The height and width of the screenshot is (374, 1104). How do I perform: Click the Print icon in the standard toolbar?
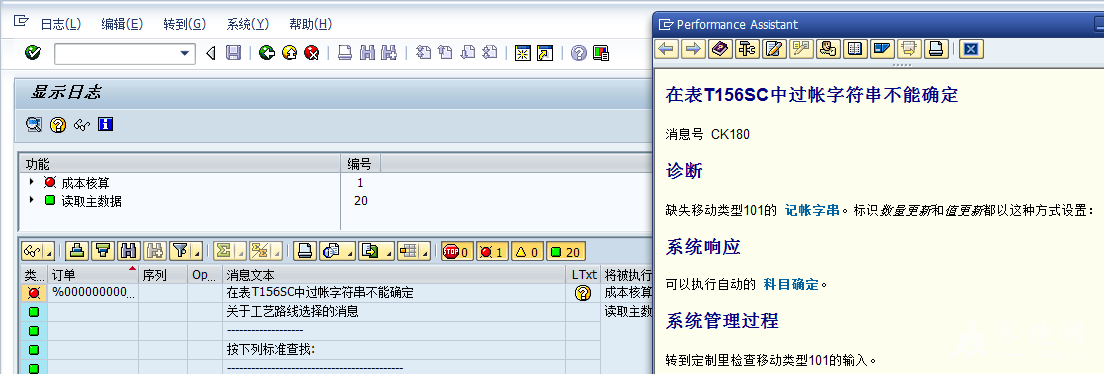tap(344, 53)
